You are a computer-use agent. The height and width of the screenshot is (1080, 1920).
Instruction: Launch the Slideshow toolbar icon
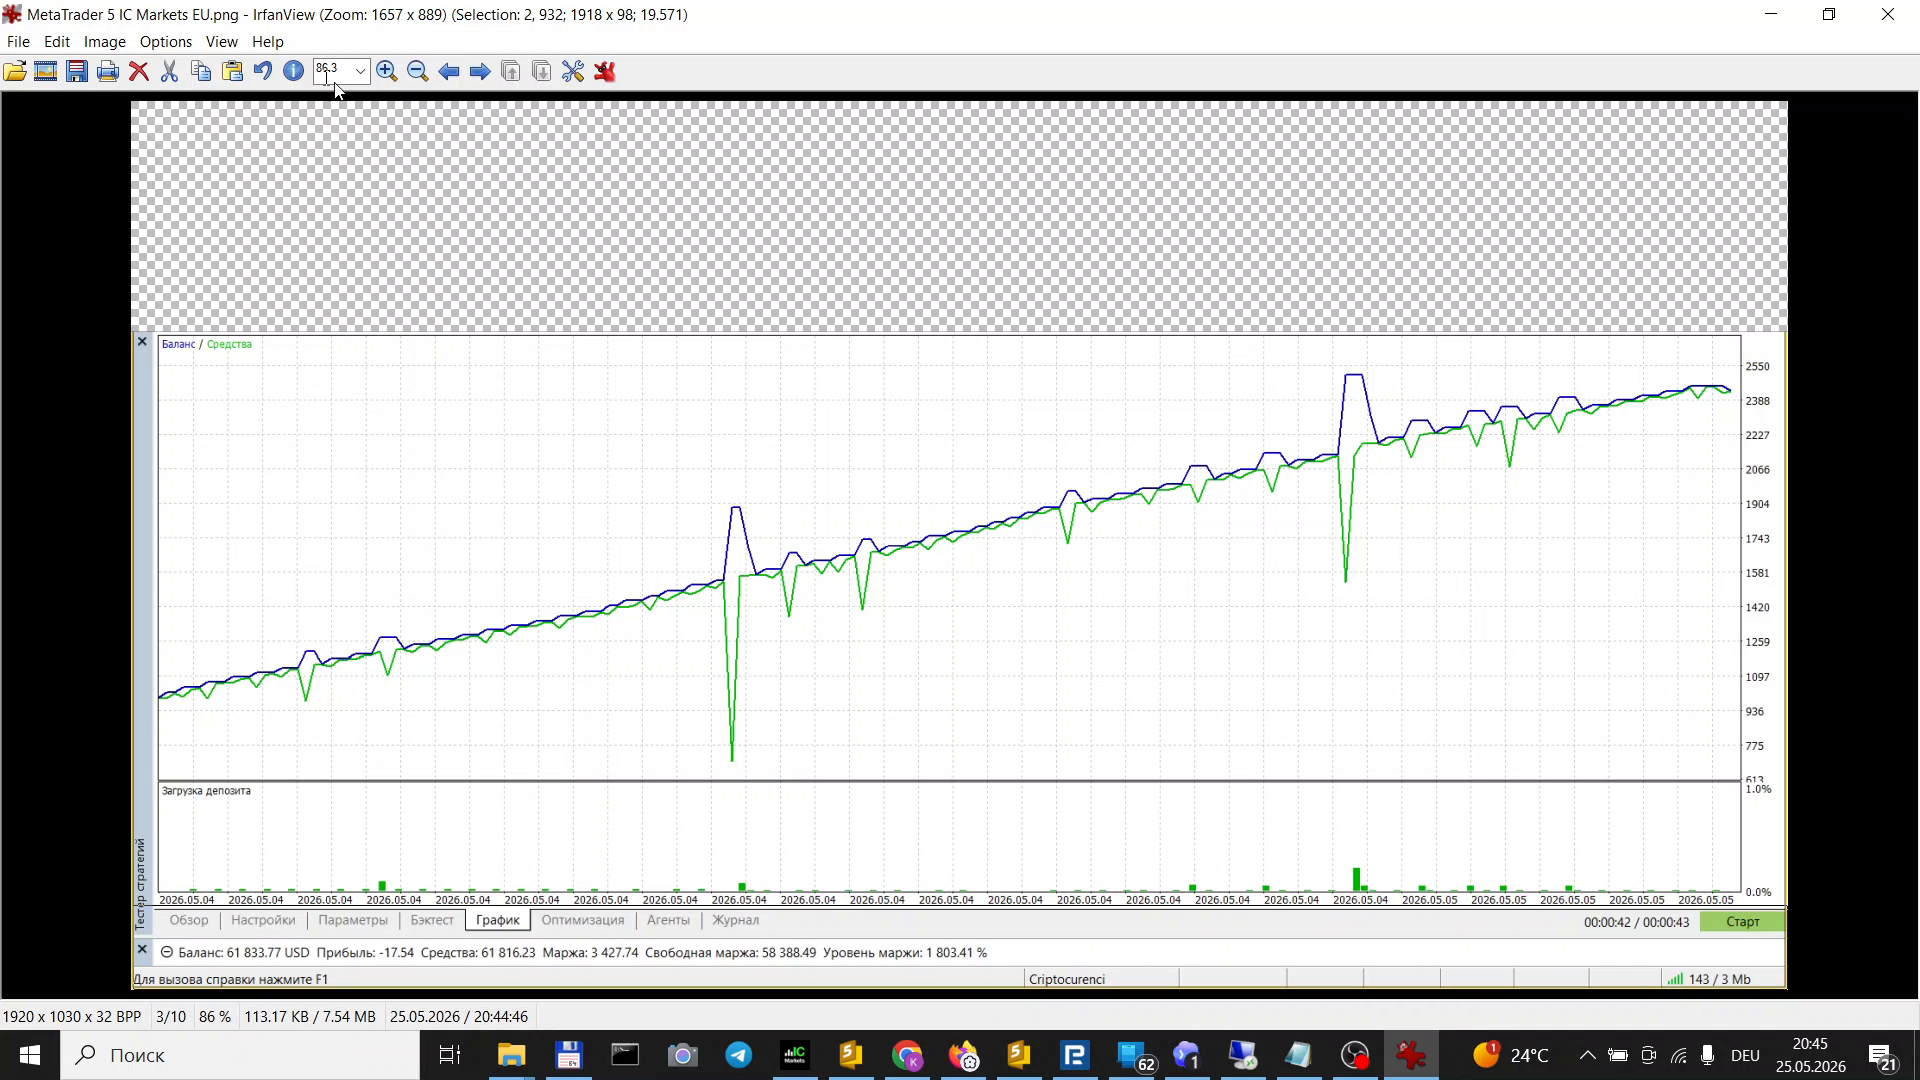46,71
